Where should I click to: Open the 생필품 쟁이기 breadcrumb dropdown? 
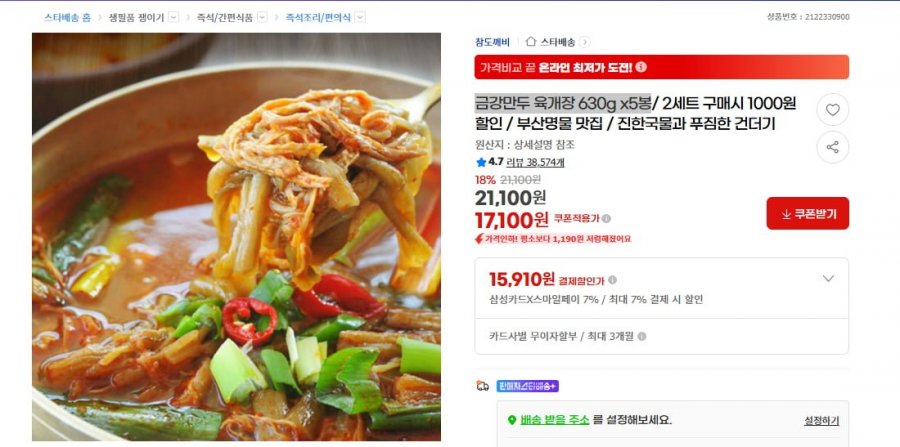coord(173,17)
